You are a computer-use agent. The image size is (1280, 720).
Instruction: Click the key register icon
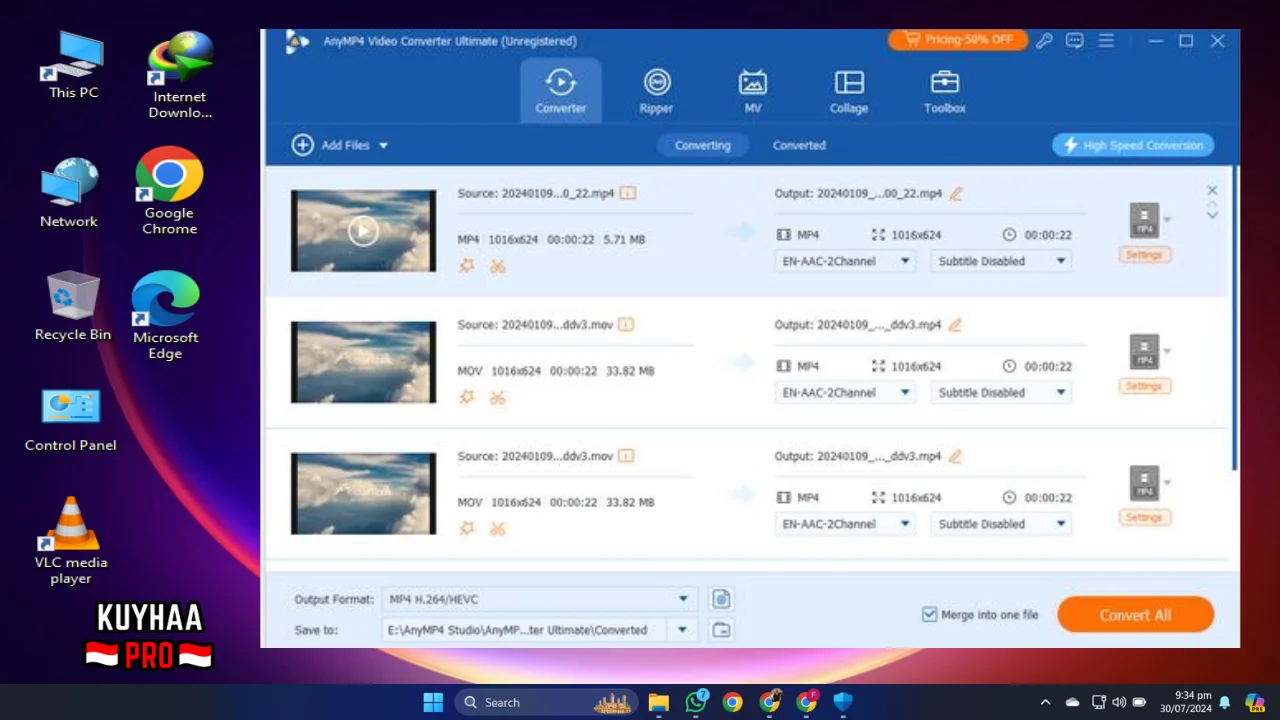pyautogui.click(x=1044, y=41)
